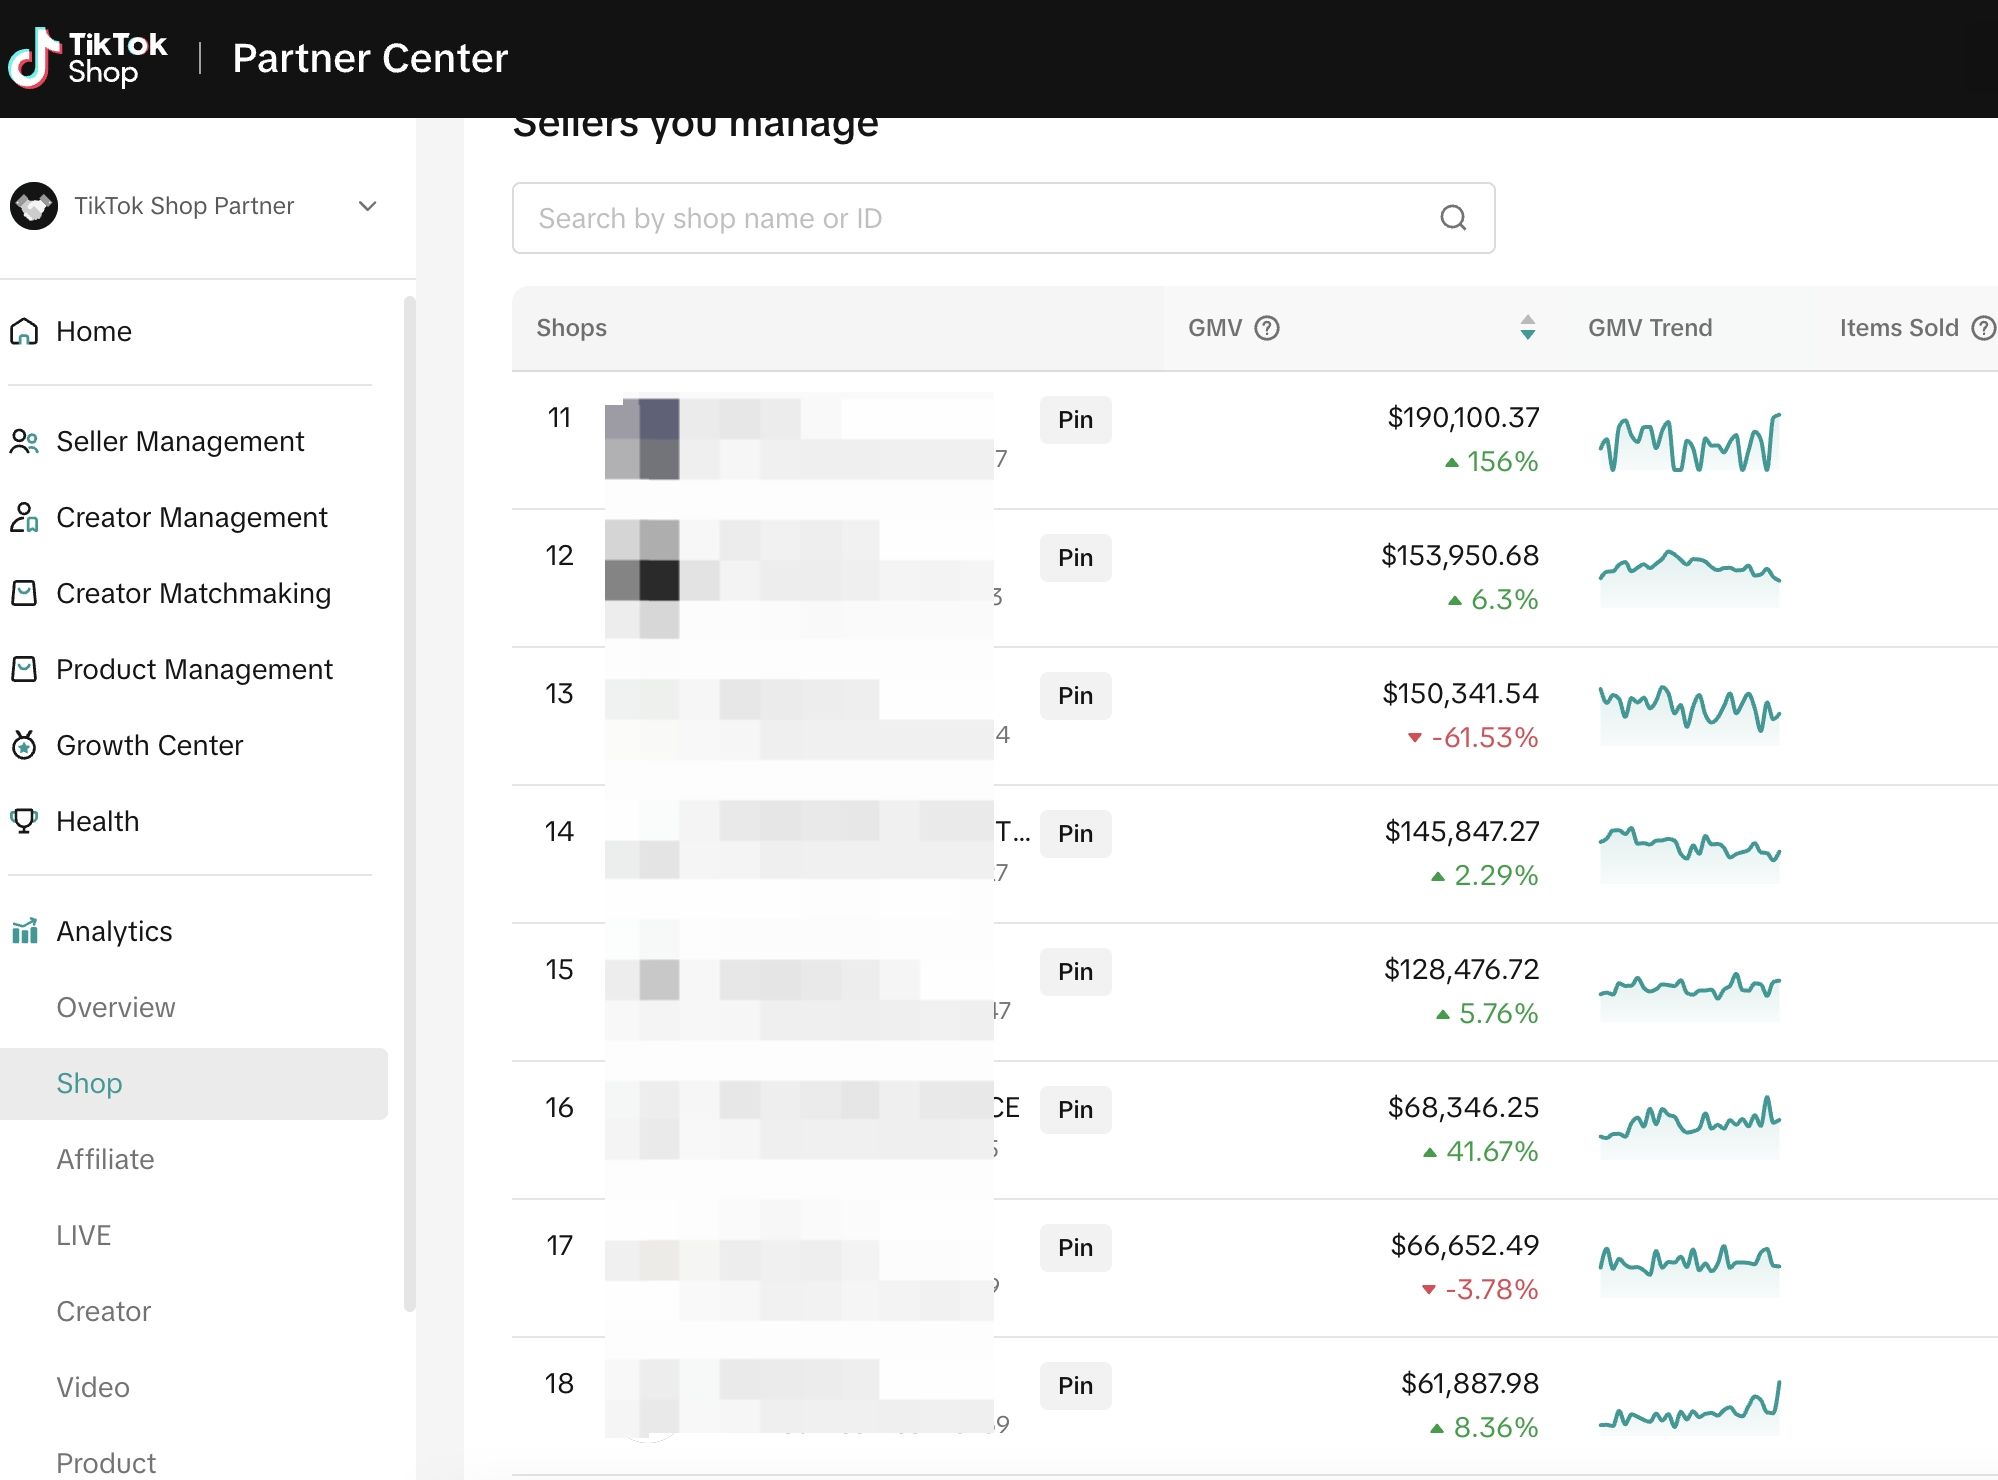This screenshot has height=1480, width=1998.
Task: Click the Items Sold help icon
Action: point(1983,328)
